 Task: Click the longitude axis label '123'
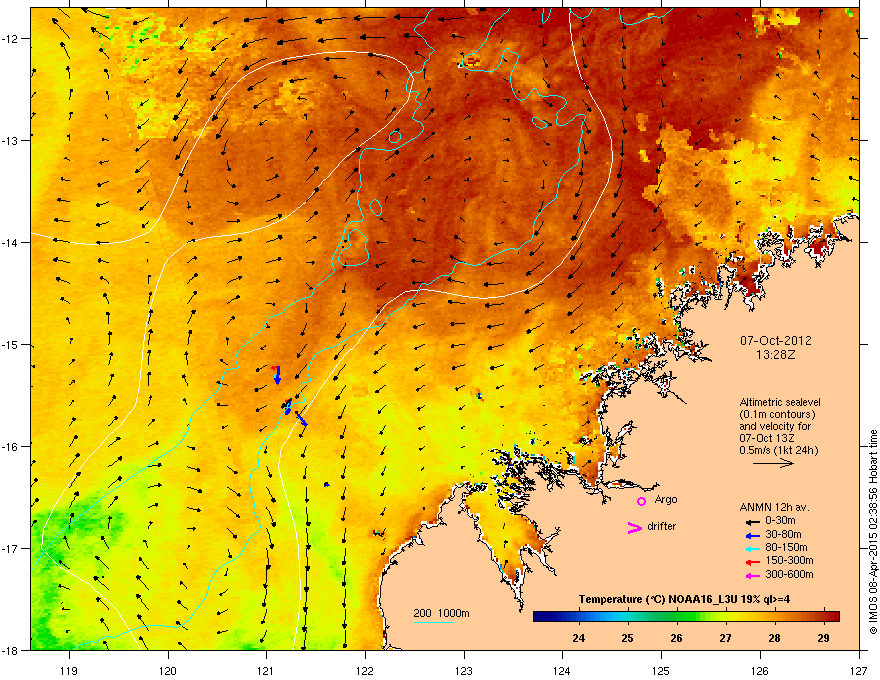[464, 670]
